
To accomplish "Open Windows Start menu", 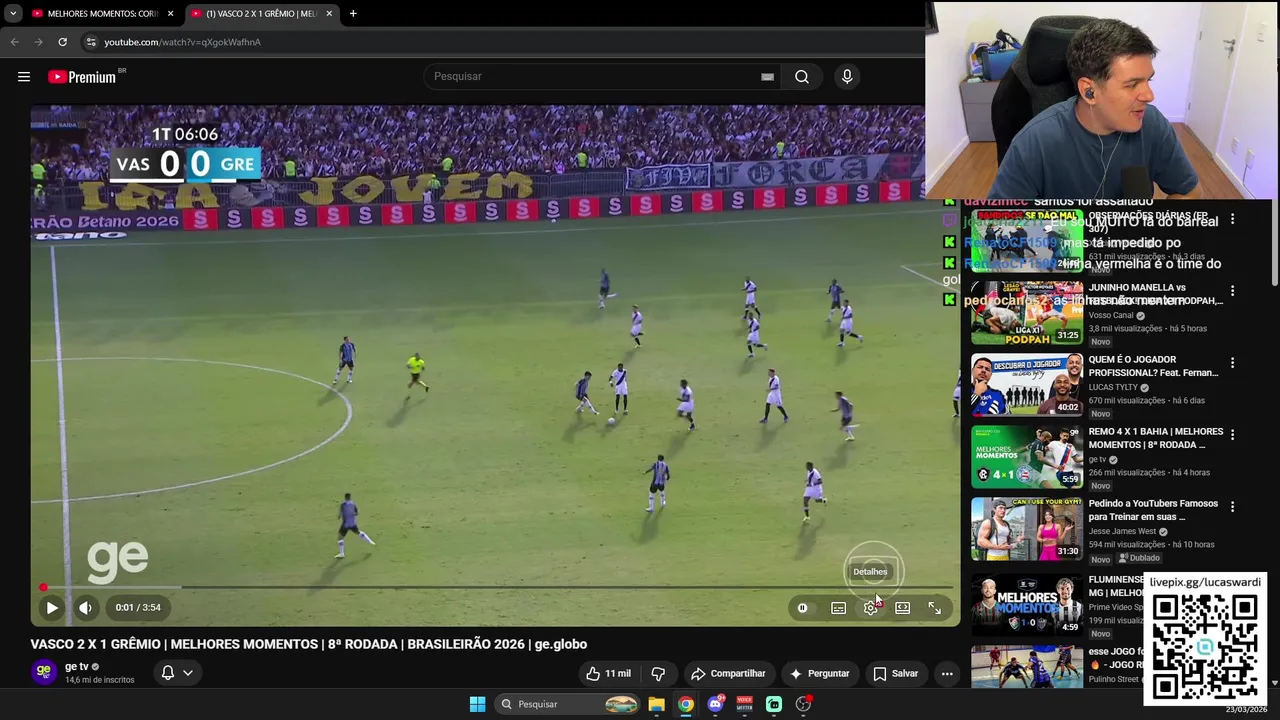I will pos(478,704).
